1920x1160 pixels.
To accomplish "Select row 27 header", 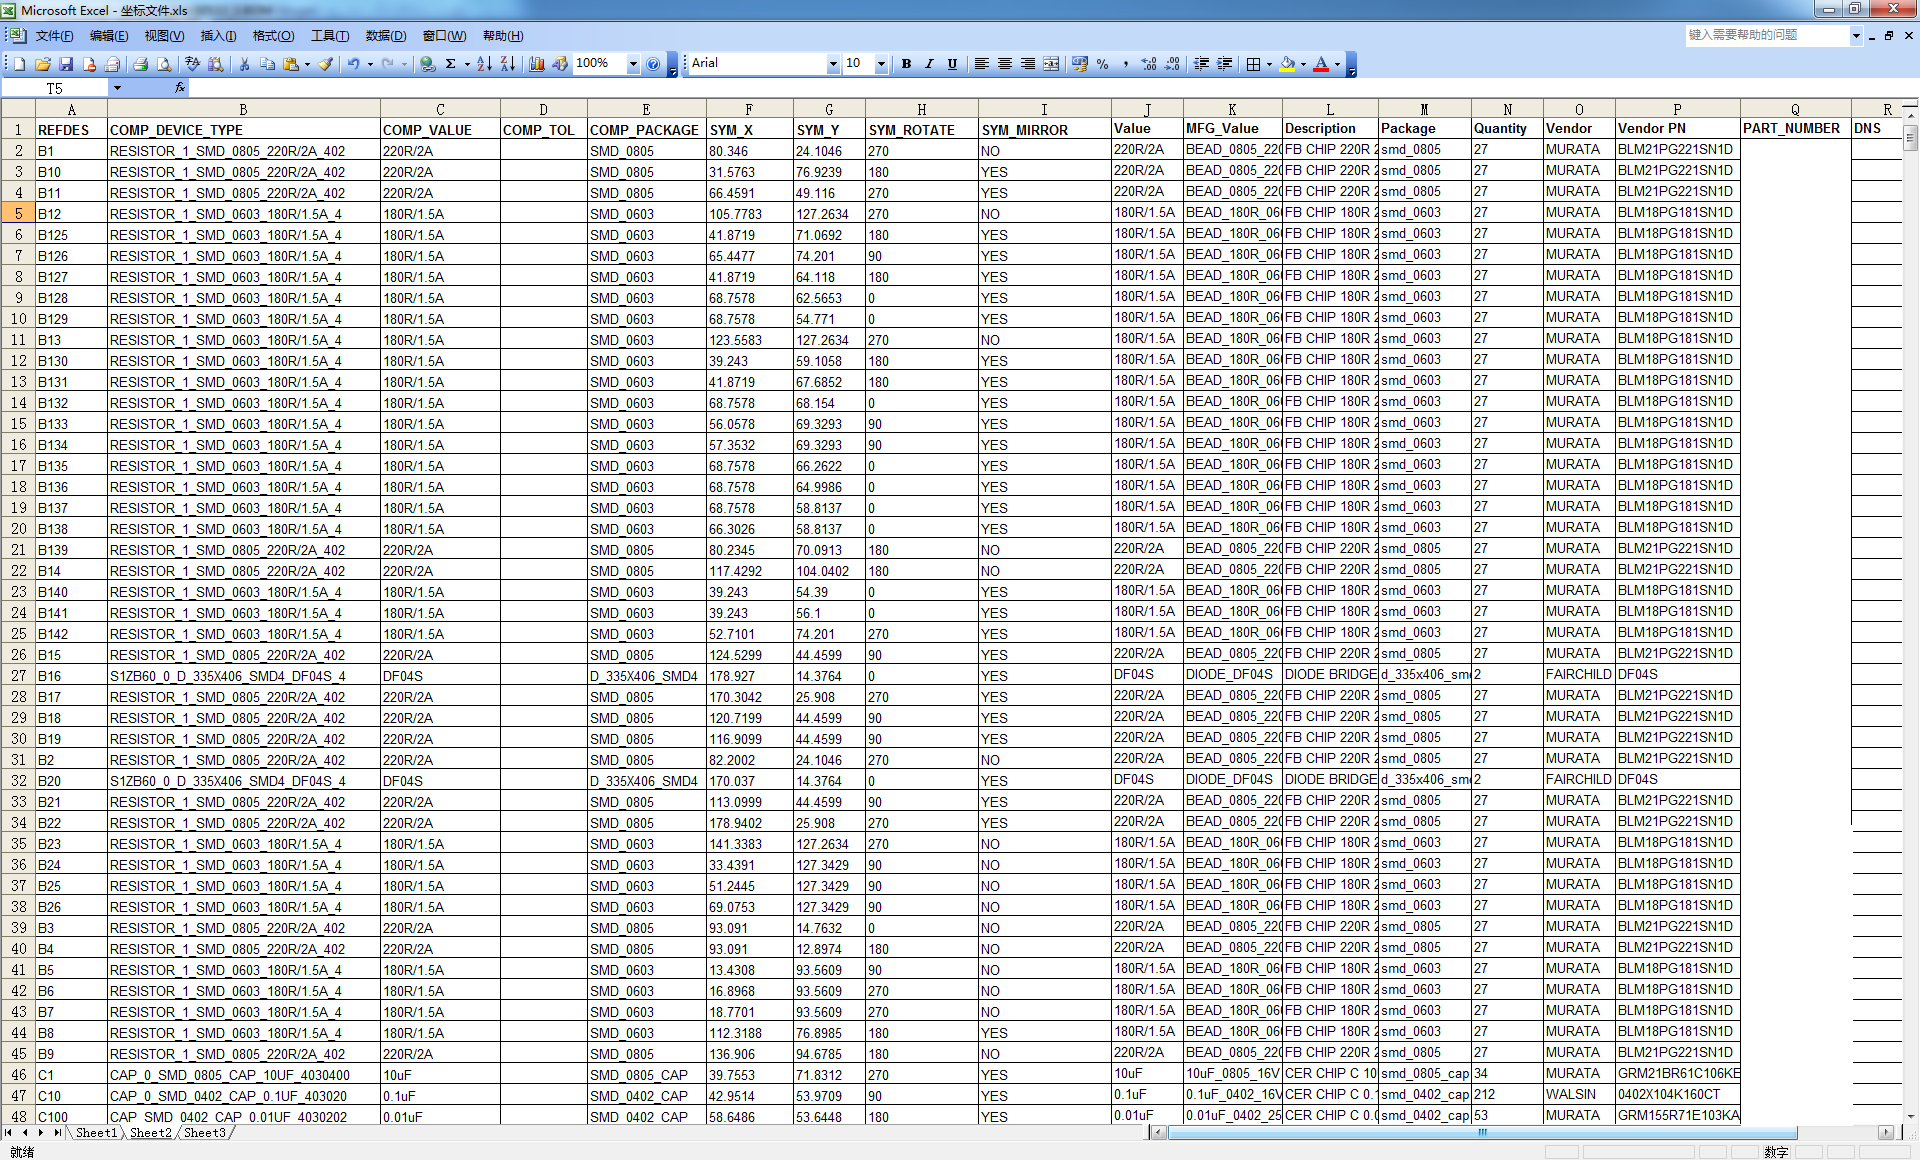I will click(18, 675).
